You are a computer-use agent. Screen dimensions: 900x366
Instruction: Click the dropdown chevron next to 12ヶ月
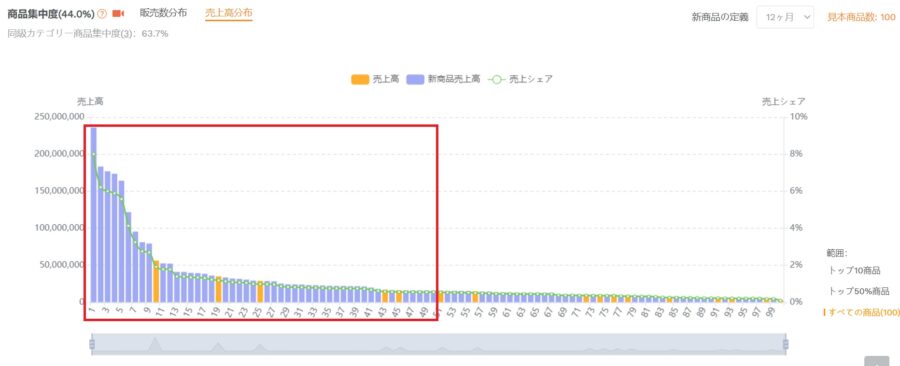tap(807, 17)
